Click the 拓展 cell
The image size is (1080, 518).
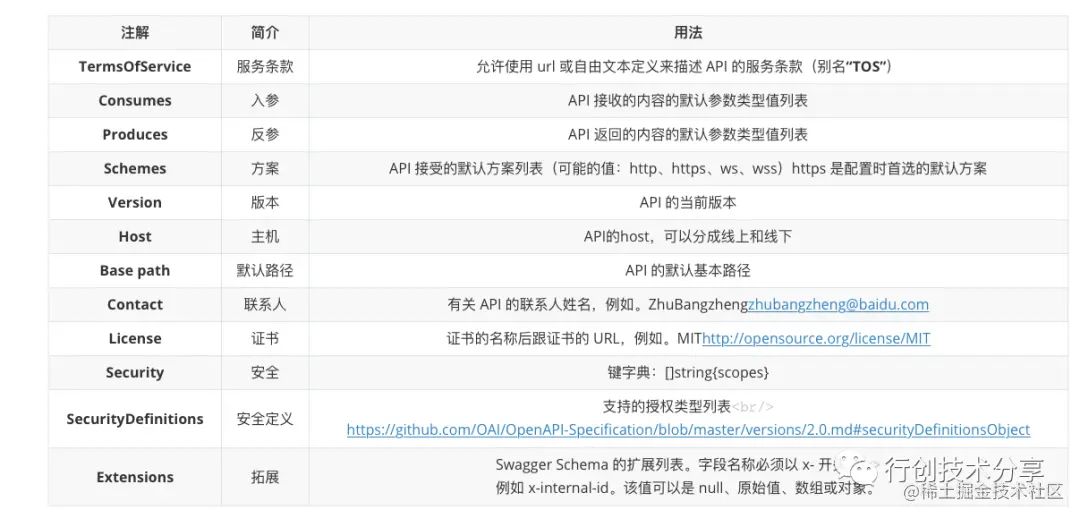(x=265, y=477)
